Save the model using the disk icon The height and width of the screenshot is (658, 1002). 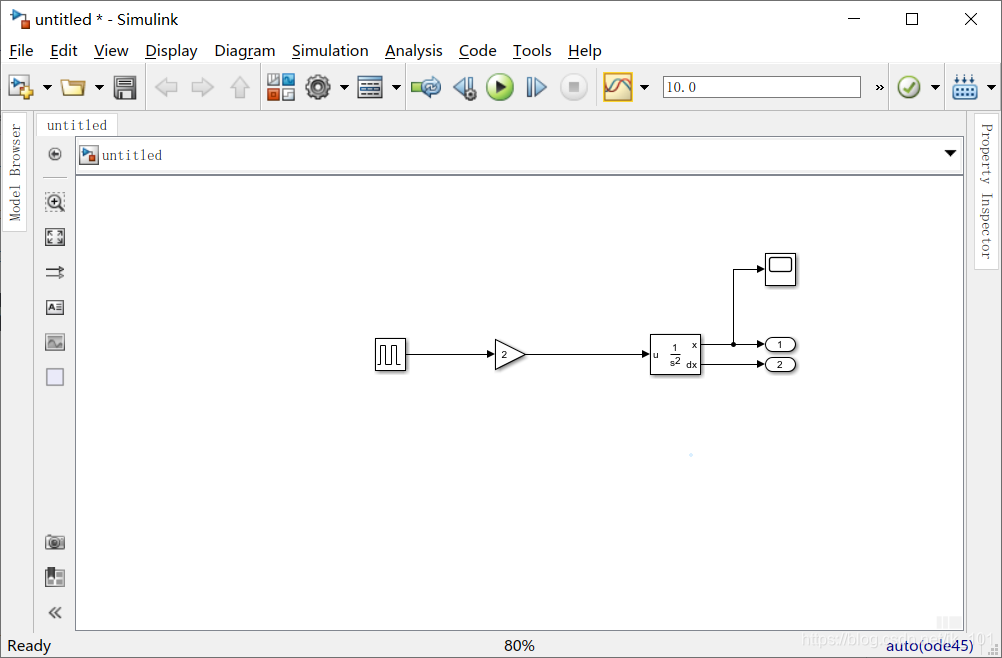124,87
